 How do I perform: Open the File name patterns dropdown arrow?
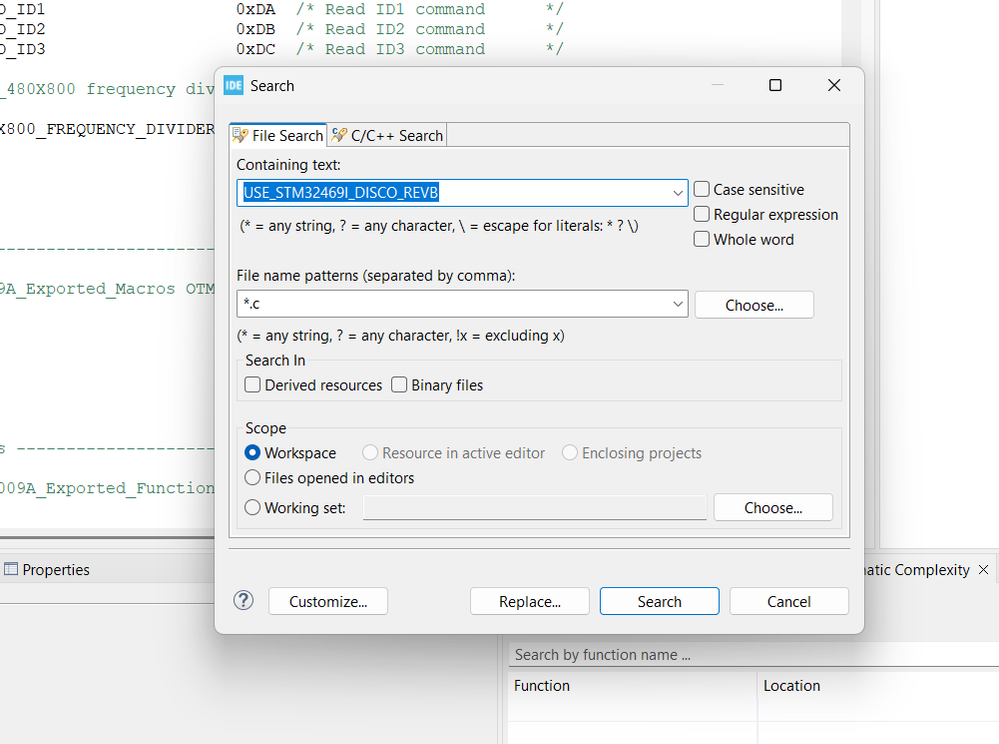678,304
